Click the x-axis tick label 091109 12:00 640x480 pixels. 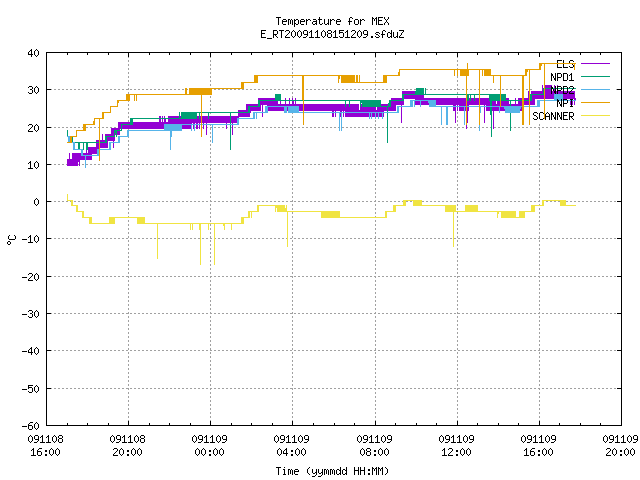pyautogui.click(x=457, y=446)
